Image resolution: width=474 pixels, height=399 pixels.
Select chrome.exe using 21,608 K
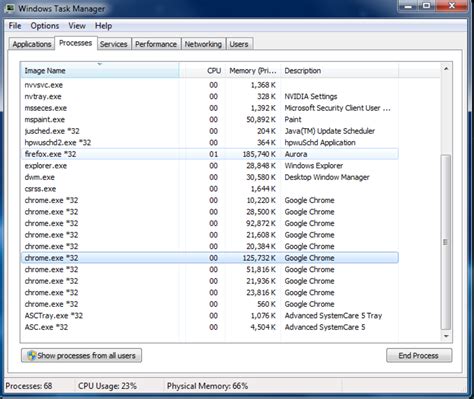[x=210, y=235]
